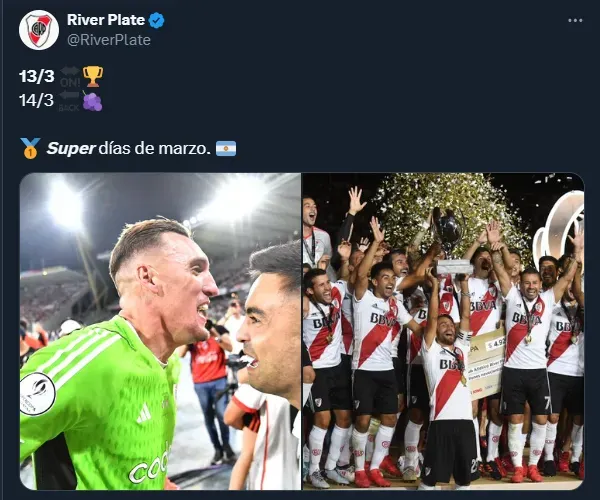600x500 pixels.
Task: Click the trophy emoji after 13/3
Action: pyautogui.click(x=93, y=77)
